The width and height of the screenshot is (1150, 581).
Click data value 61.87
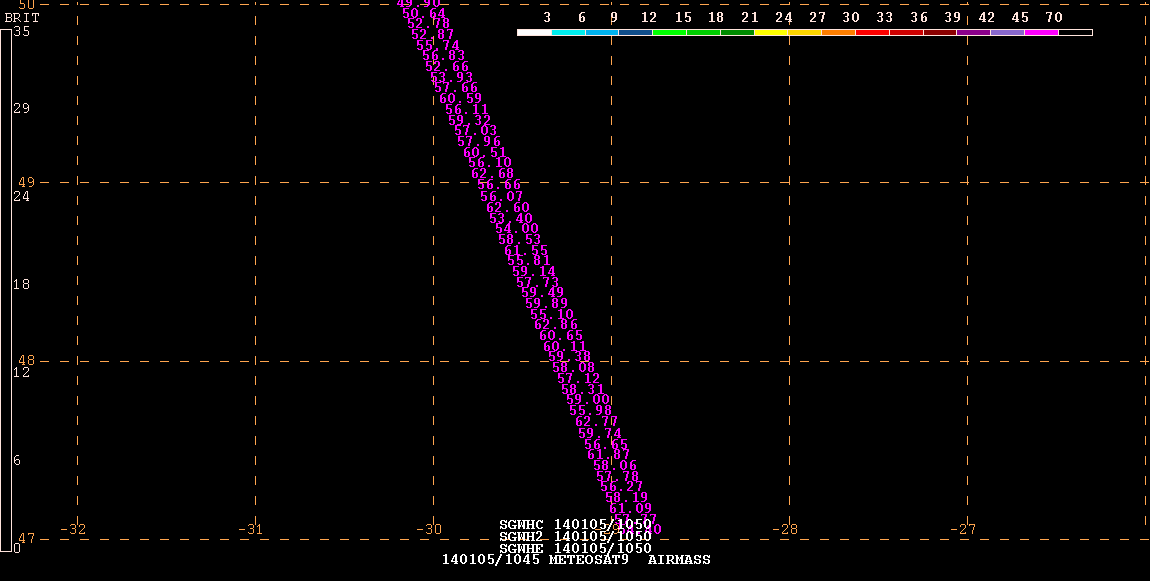(x=609, y=455)
